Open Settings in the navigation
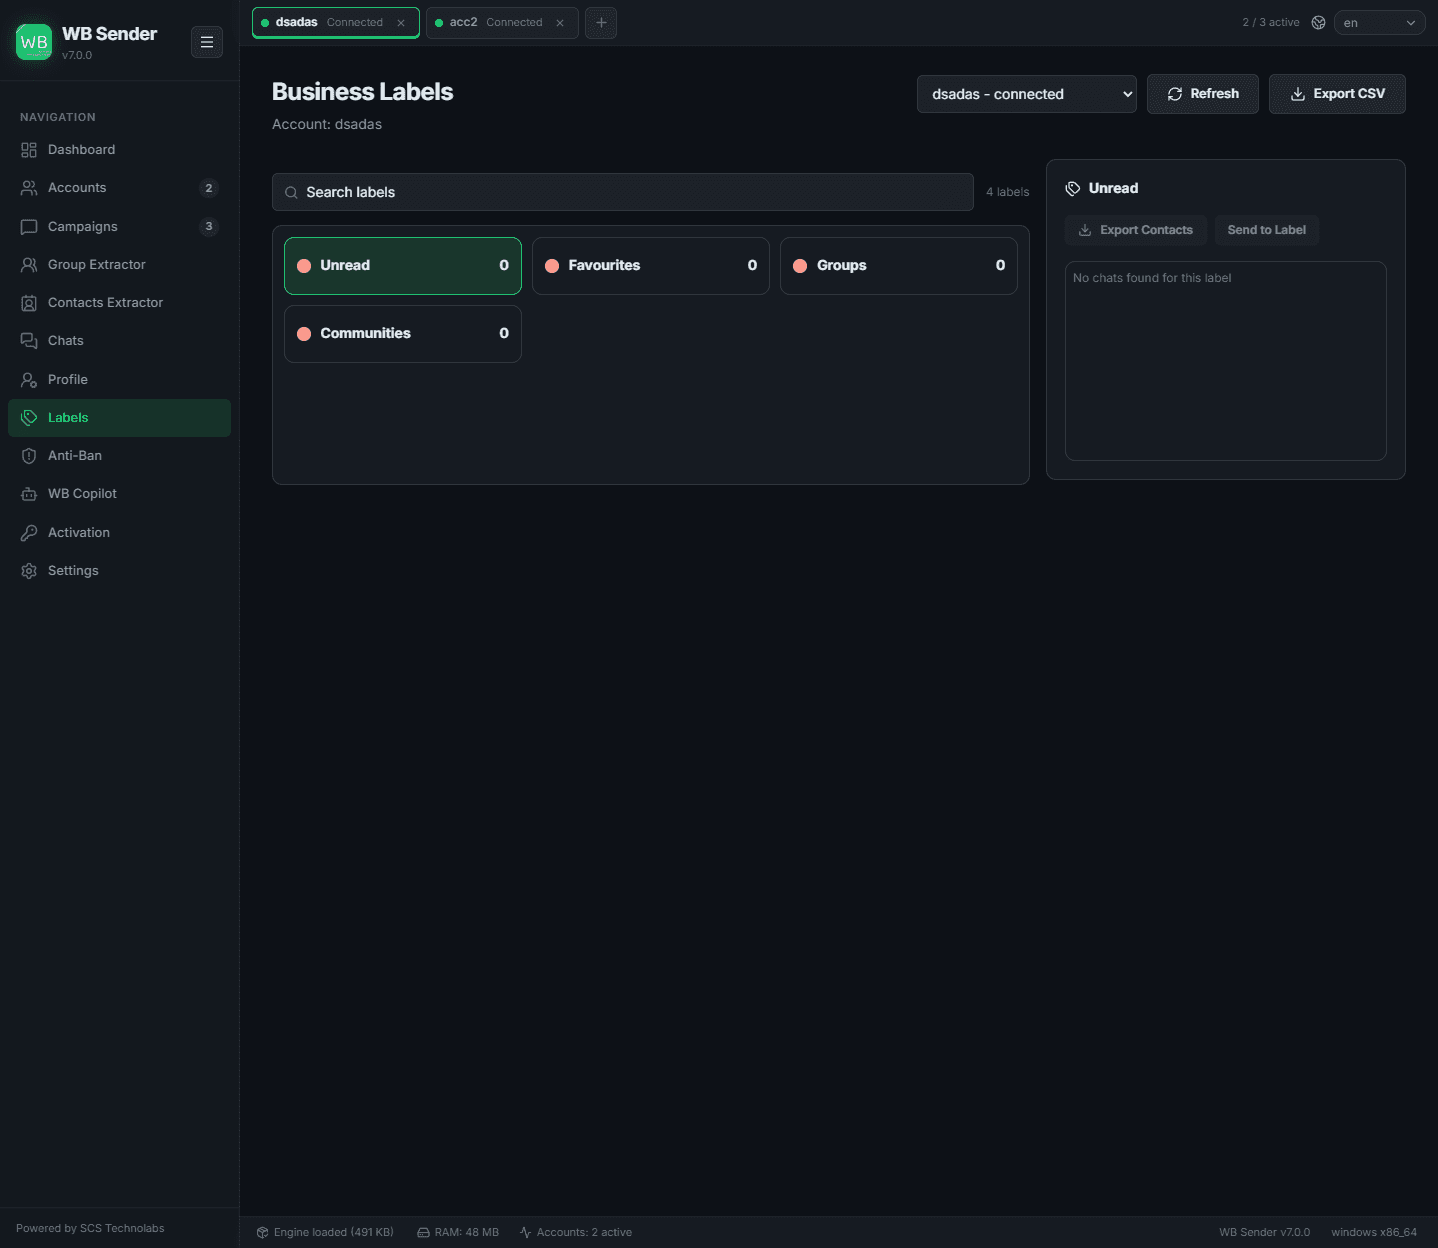 pos(119,571)
